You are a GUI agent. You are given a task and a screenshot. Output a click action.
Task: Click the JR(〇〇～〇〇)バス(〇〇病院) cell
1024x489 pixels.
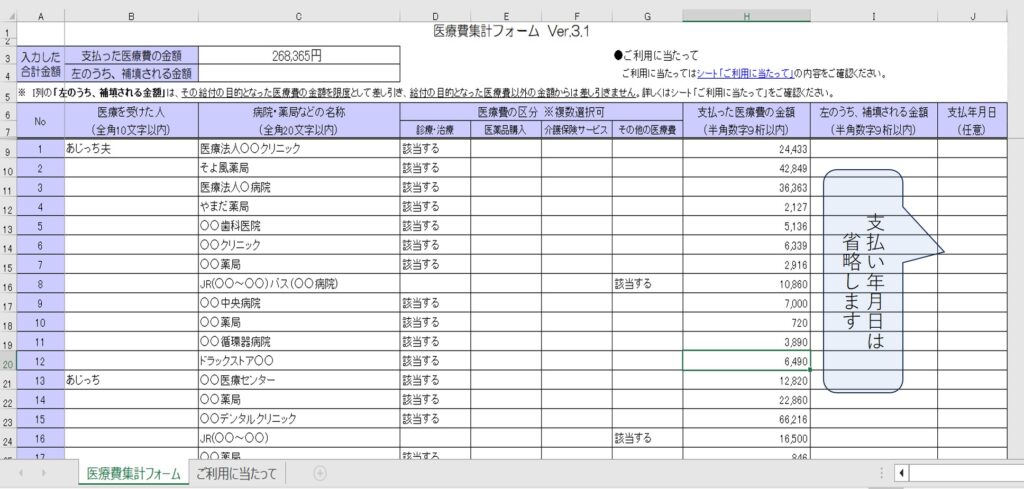(299, 284)
